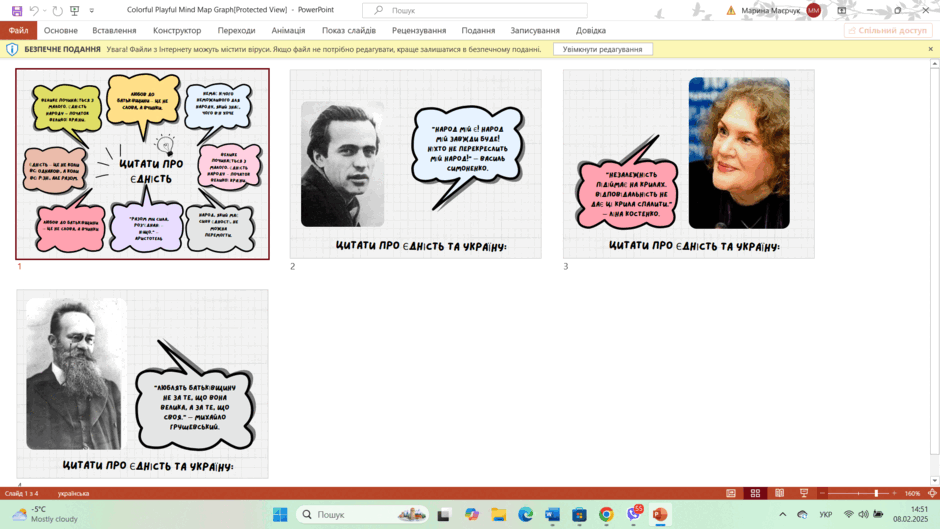940x529 pixels.
Task: Click the БЕЗПЕЧНЕ ПОДАННЯ label in the yellow message bar
Action: pyautogui.click(x=62, y=49)
